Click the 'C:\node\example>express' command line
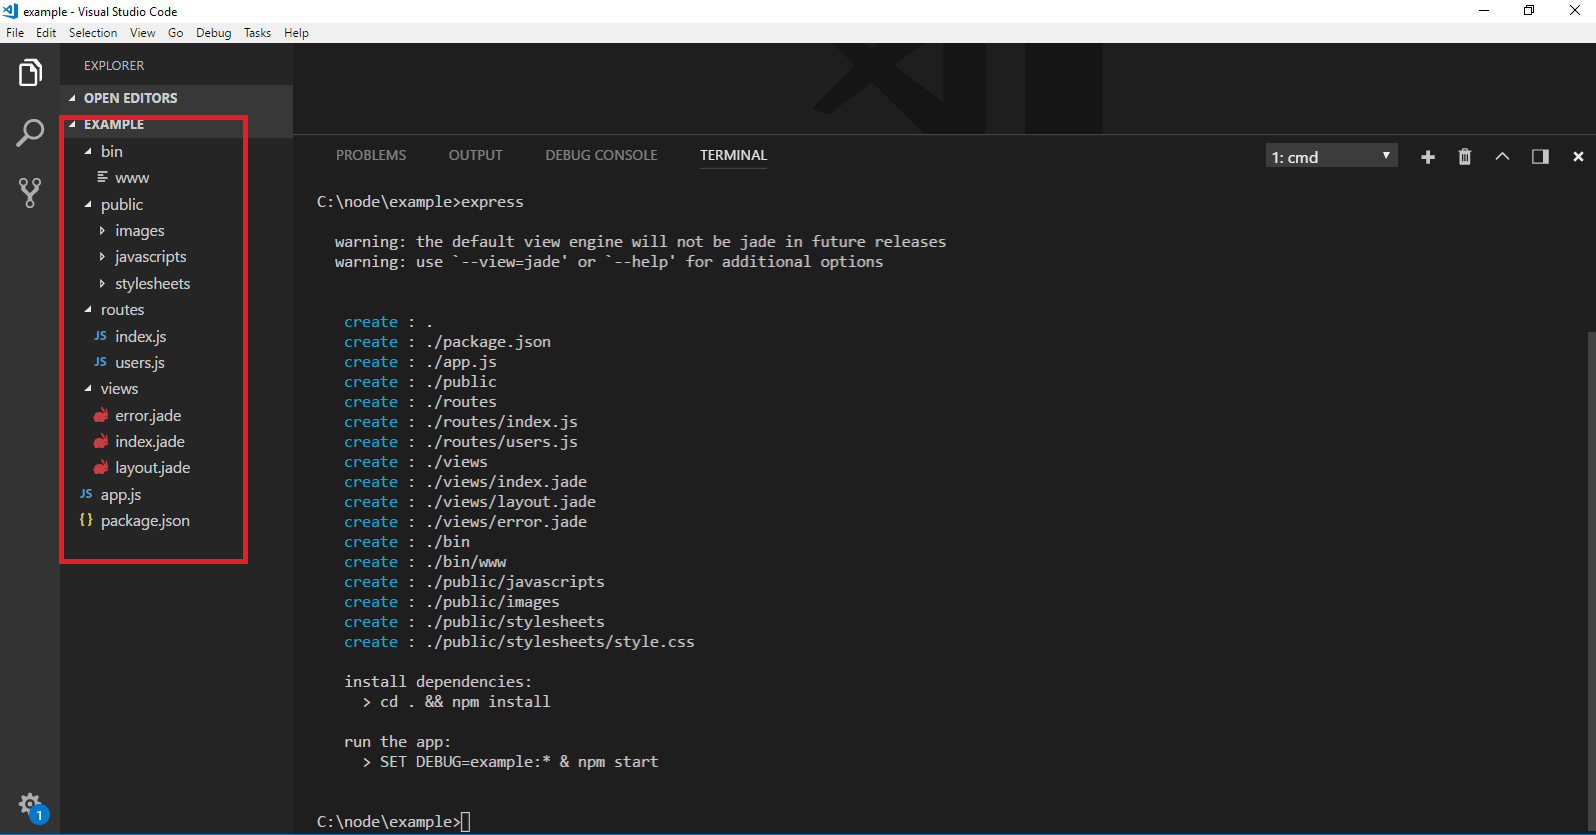The height and width of the screenshot is (835, 1596). click(420, 202)
